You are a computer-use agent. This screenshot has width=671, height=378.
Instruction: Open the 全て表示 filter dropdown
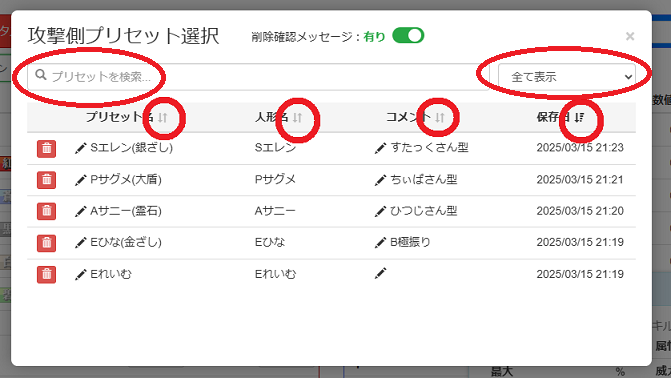tap(567, 77)
